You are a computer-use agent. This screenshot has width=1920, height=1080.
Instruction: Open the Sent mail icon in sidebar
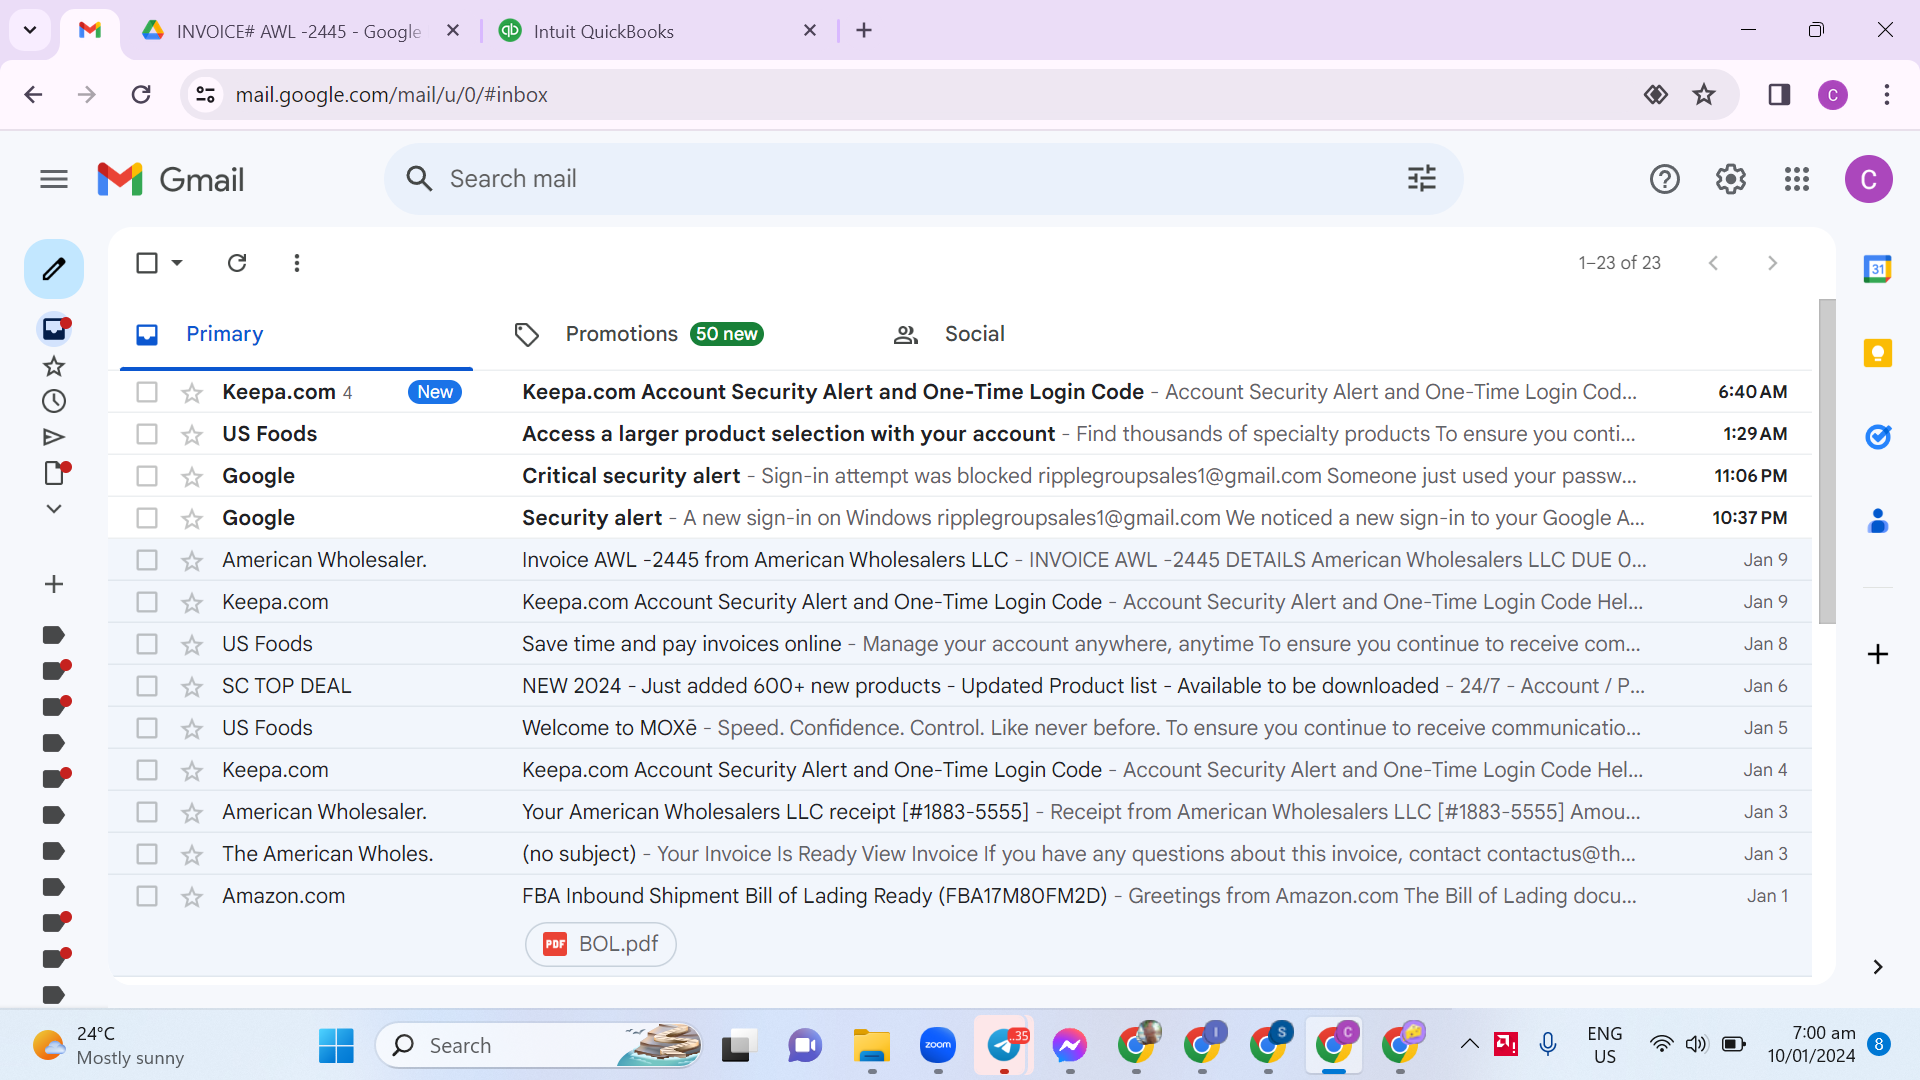coord(54,437)
